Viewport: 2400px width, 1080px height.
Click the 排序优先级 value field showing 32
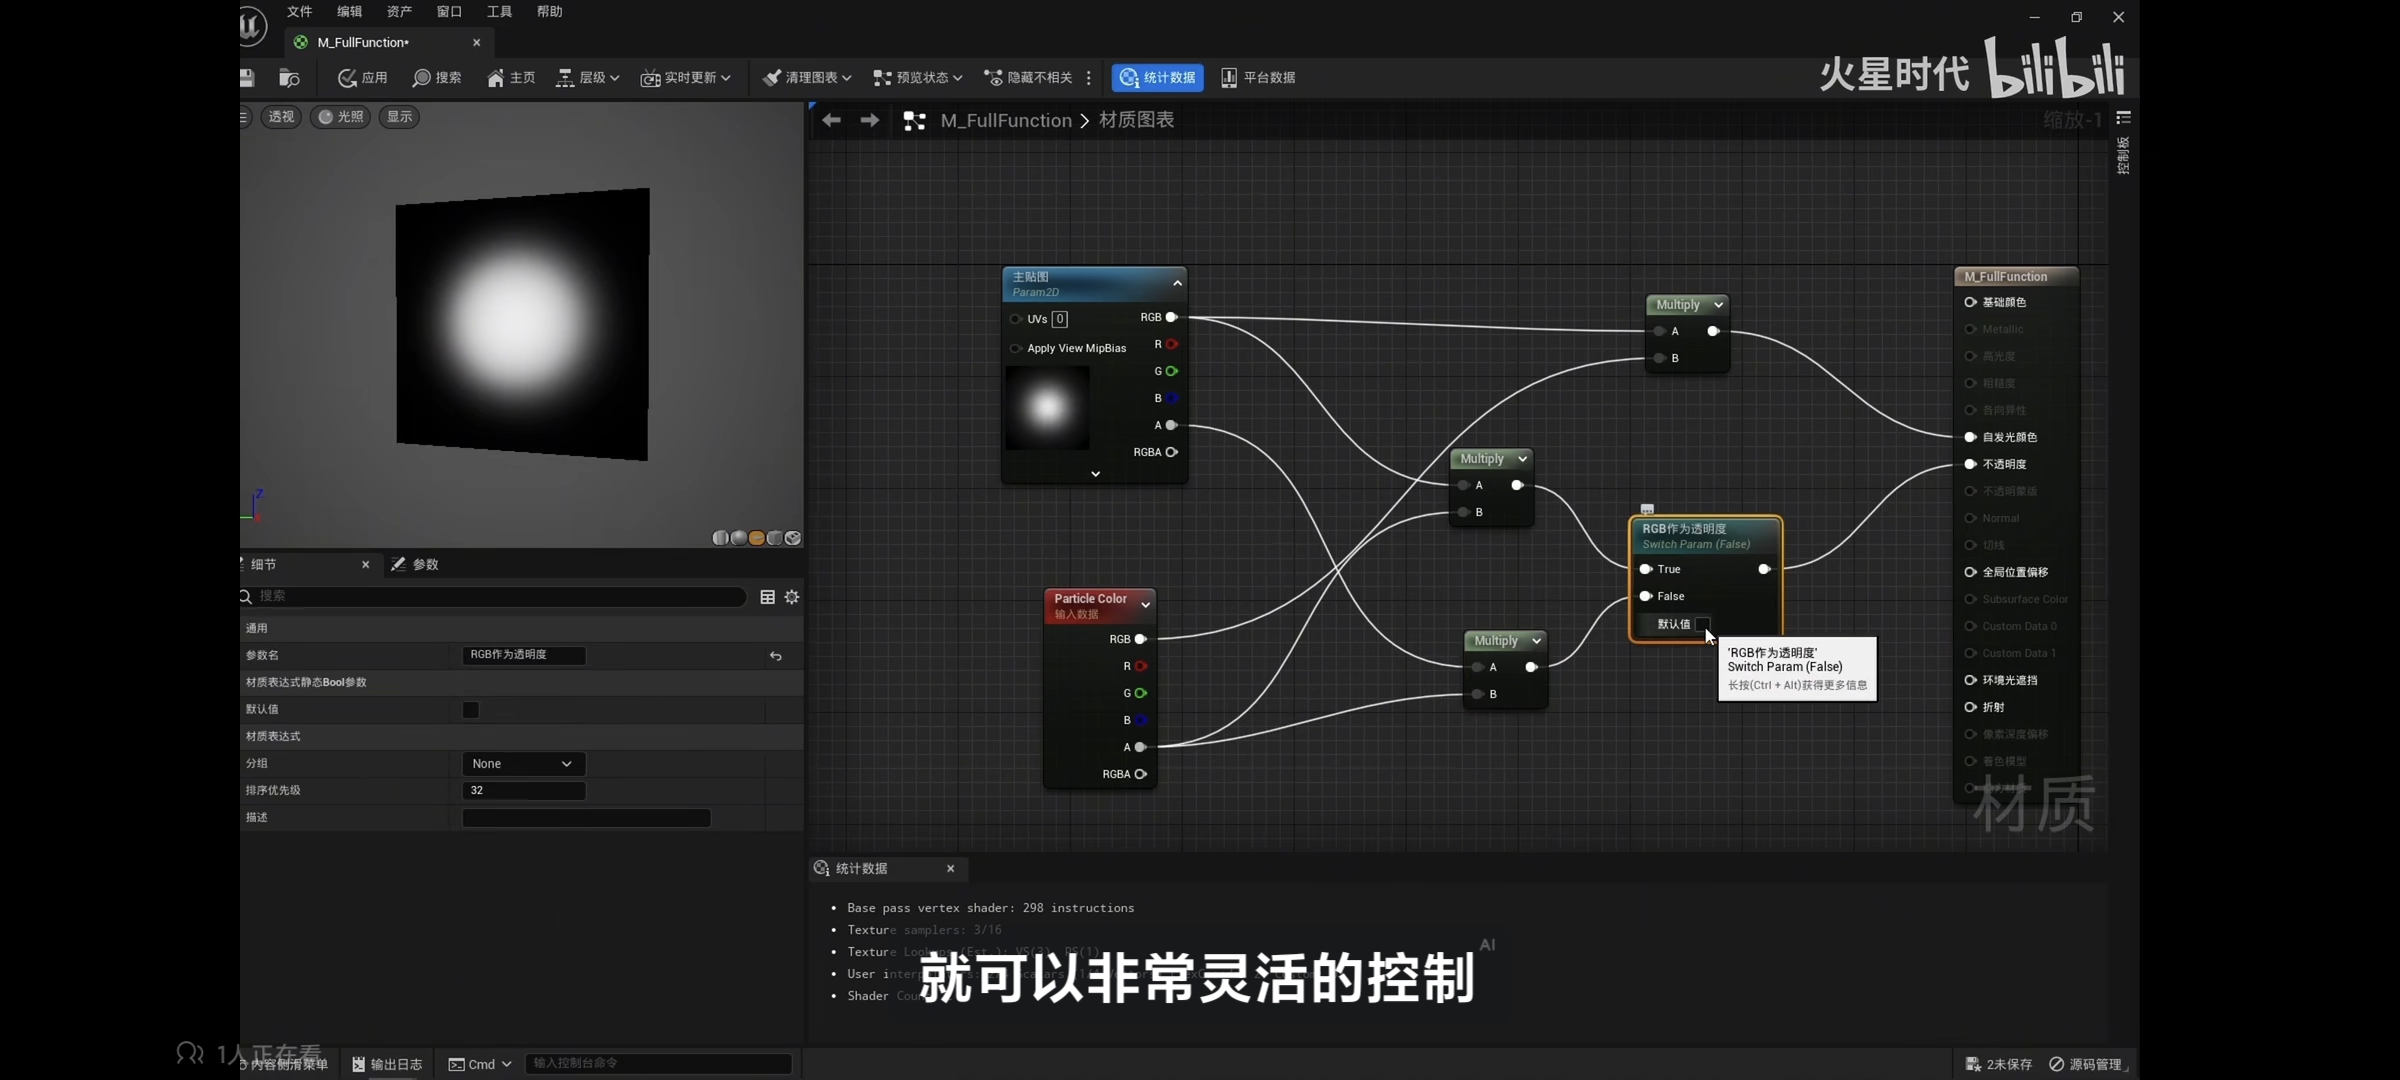(523, 791)
